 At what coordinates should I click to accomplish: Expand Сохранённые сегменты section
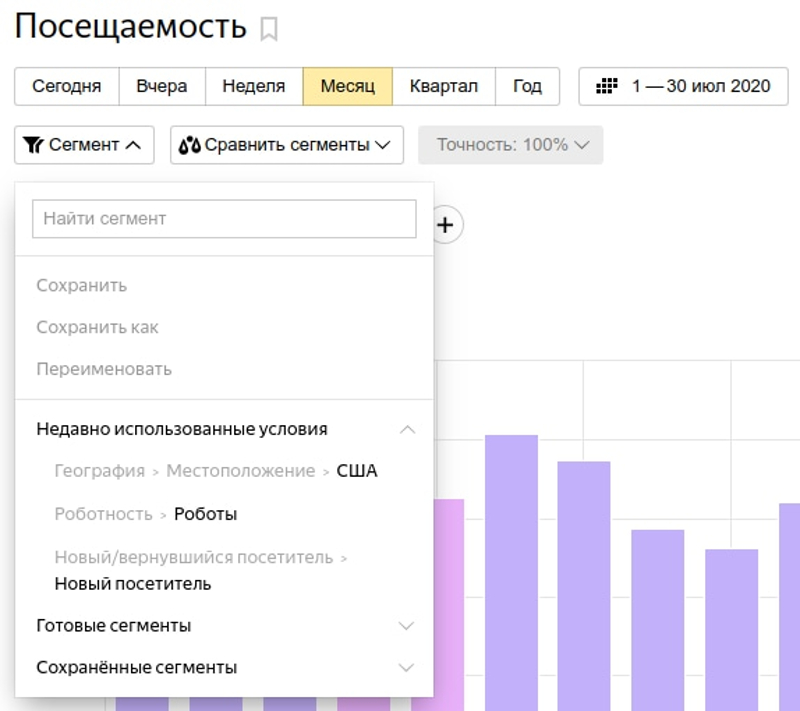click(225, 668)
